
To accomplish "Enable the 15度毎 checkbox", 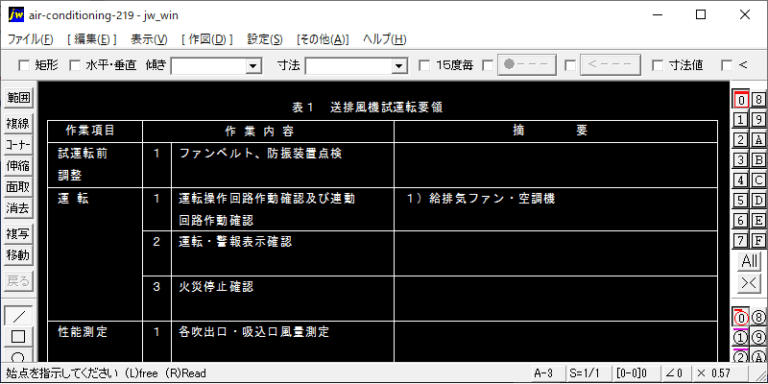I will coord(425,65).
